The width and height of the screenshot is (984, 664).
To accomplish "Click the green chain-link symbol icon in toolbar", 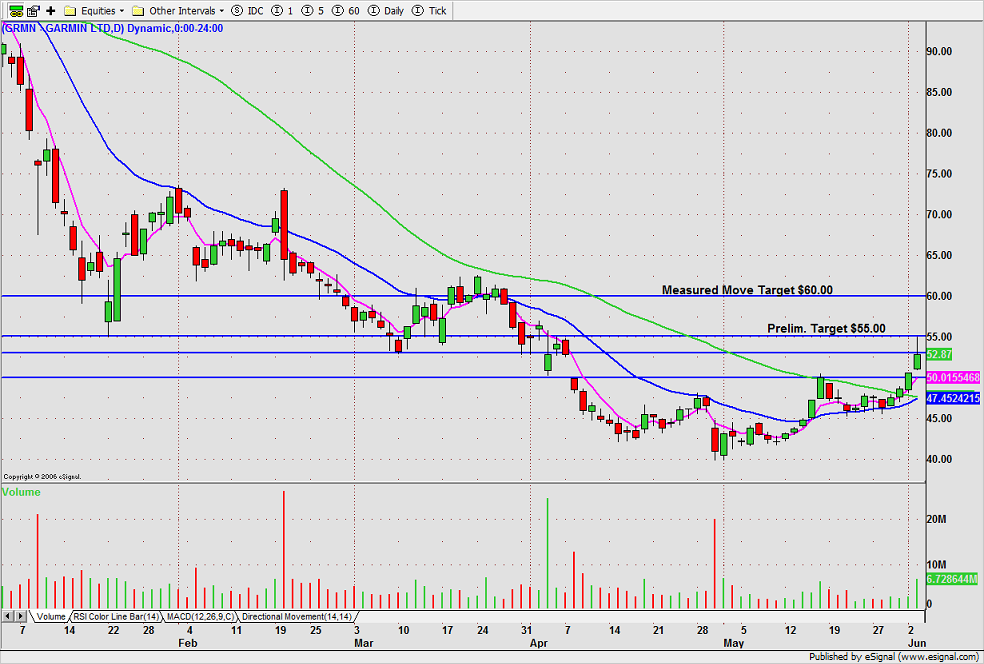I will 16,11.
